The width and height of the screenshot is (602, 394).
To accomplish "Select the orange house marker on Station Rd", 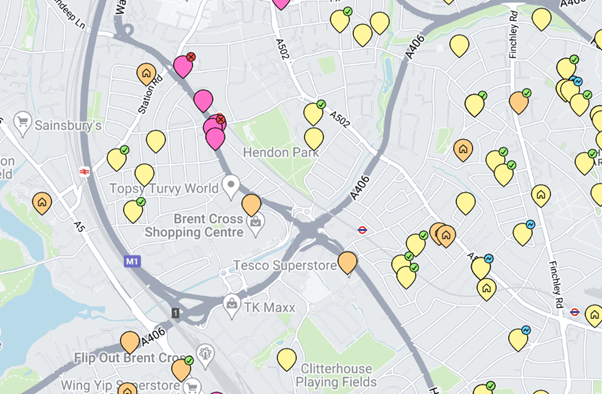I will tap(146, 74).
